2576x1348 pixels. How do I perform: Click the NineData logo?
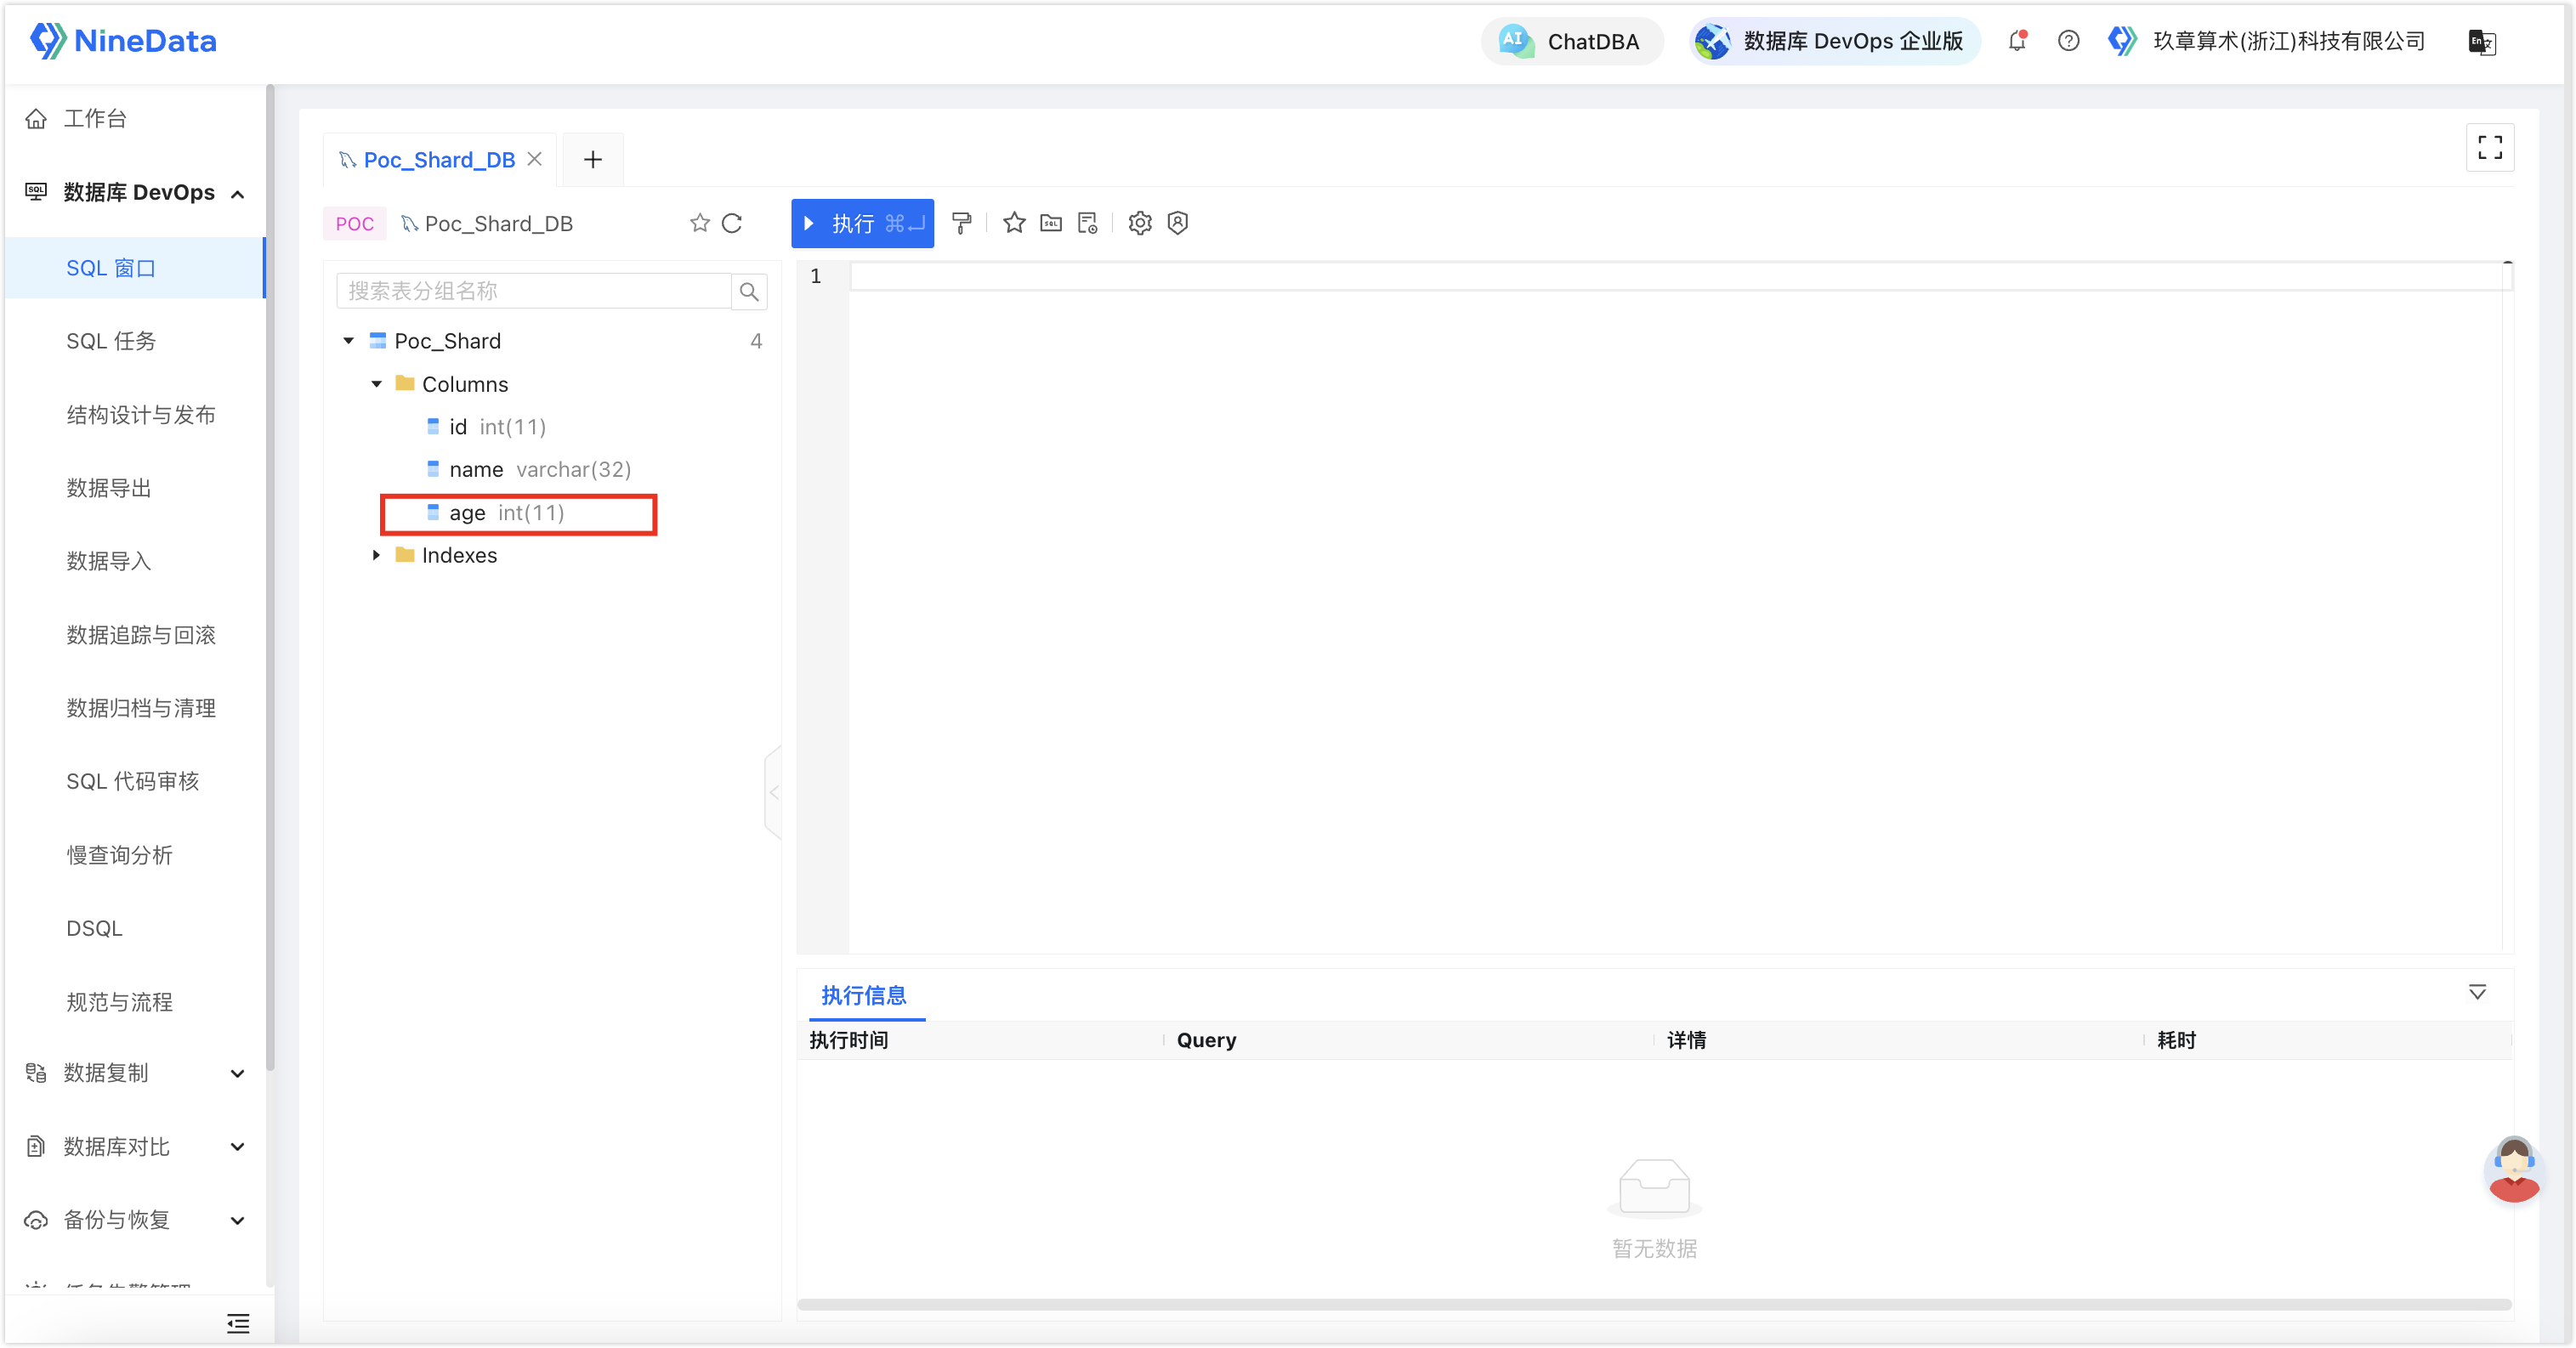(x=123, y=41)
